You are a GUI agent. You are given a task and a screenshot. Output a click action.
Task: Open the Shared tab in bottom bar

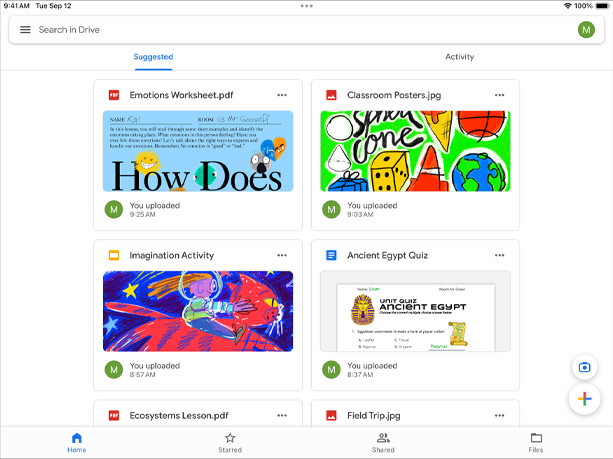pyautogui.click(x=383, y=442)
